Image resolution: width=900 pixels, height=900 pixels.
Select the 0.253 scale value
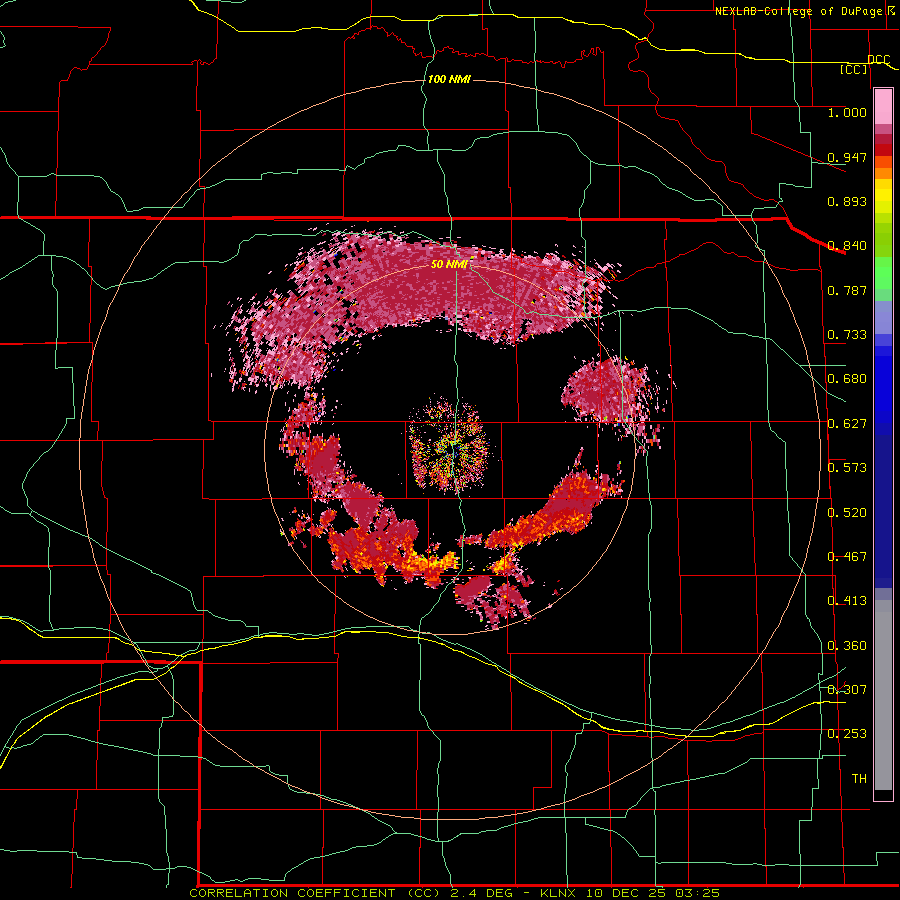click(x=847, y=734)
